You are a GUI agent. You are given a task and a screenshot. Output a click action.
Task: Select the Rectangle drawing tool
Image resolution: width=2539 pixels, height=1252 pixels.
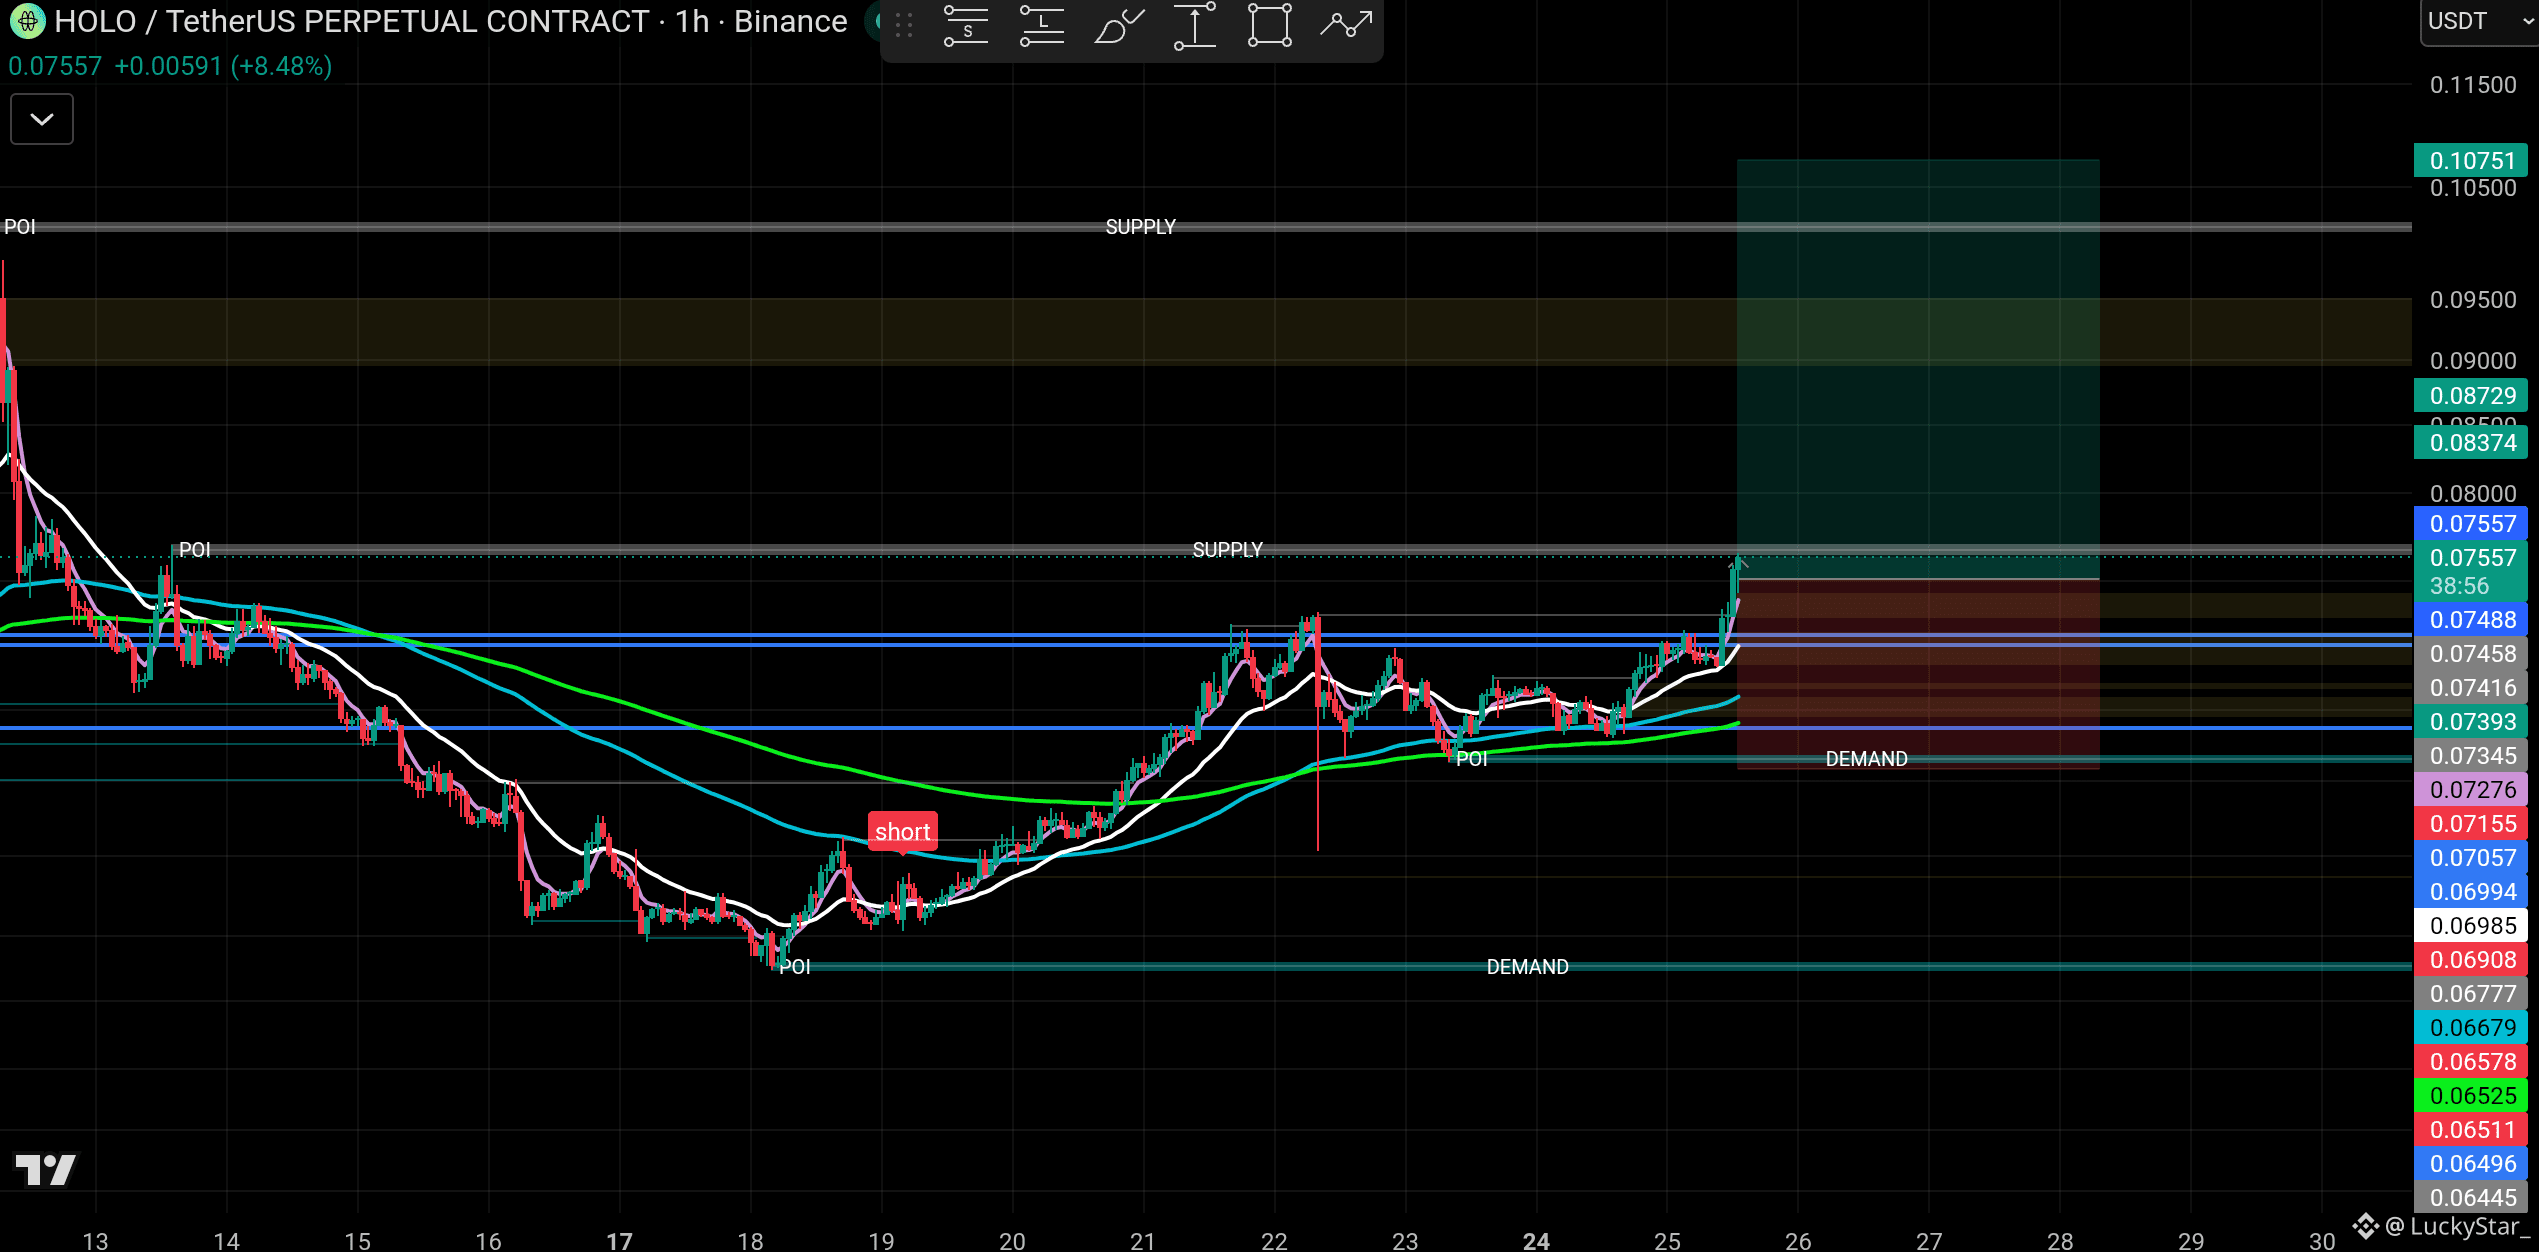click(1270, 26)
